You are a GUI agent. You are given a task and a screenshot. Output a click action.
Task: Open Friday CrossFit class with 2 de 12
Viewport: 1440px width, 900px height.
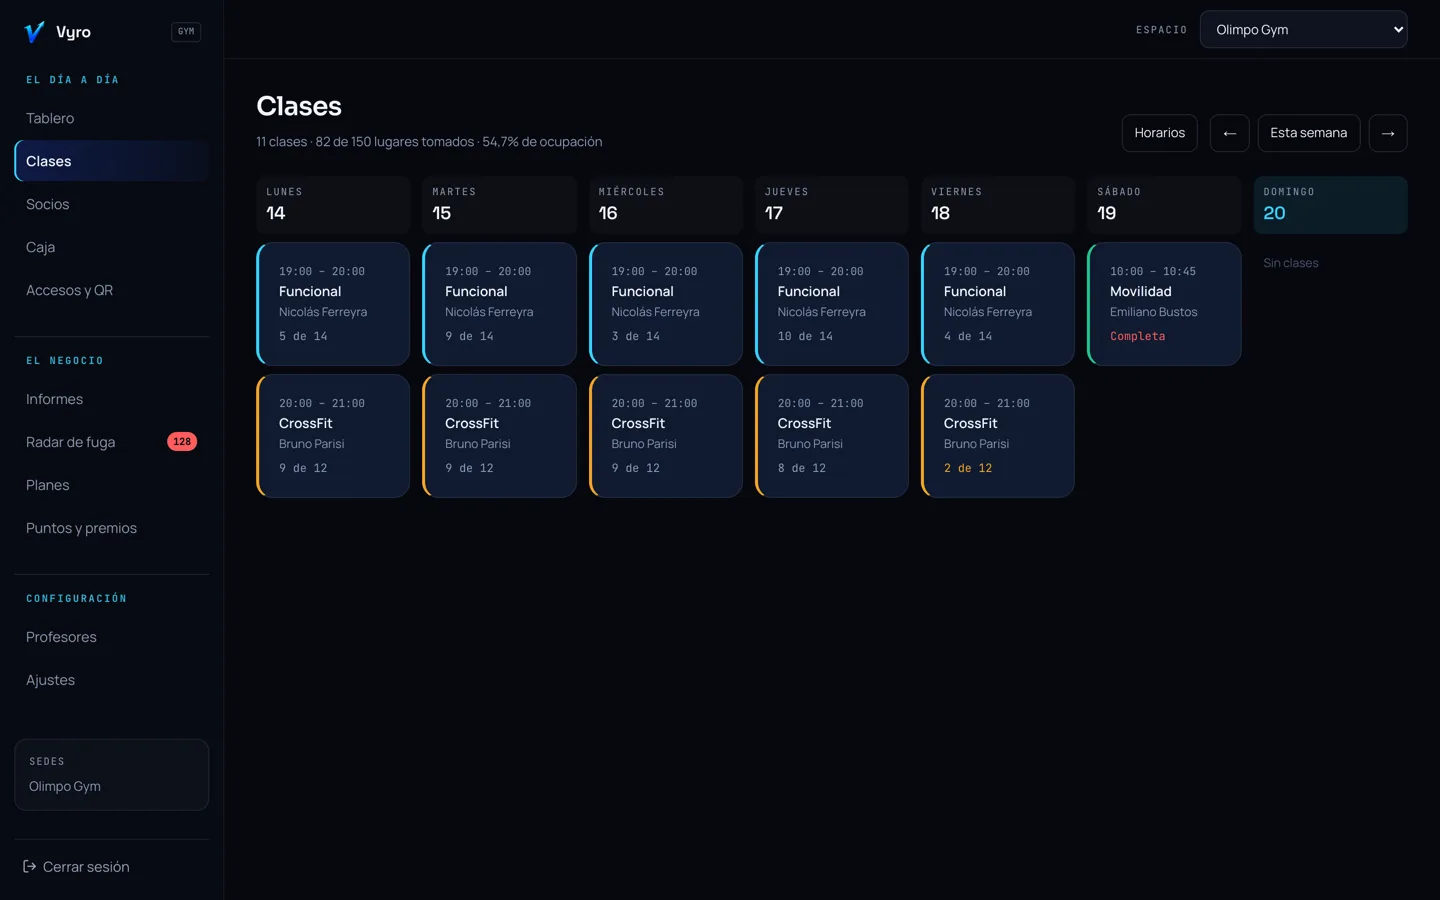(998, 436)
